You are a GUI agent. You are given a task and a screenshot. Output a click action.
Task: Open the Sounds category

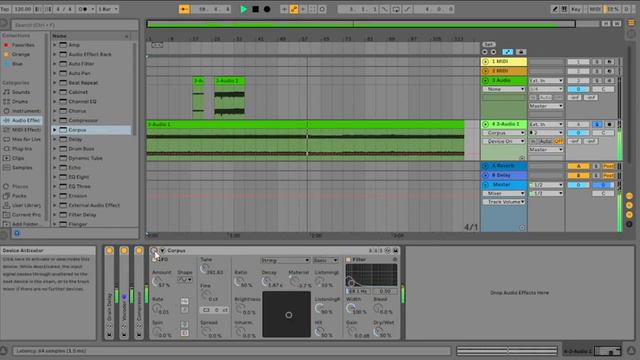coord(21,92)
